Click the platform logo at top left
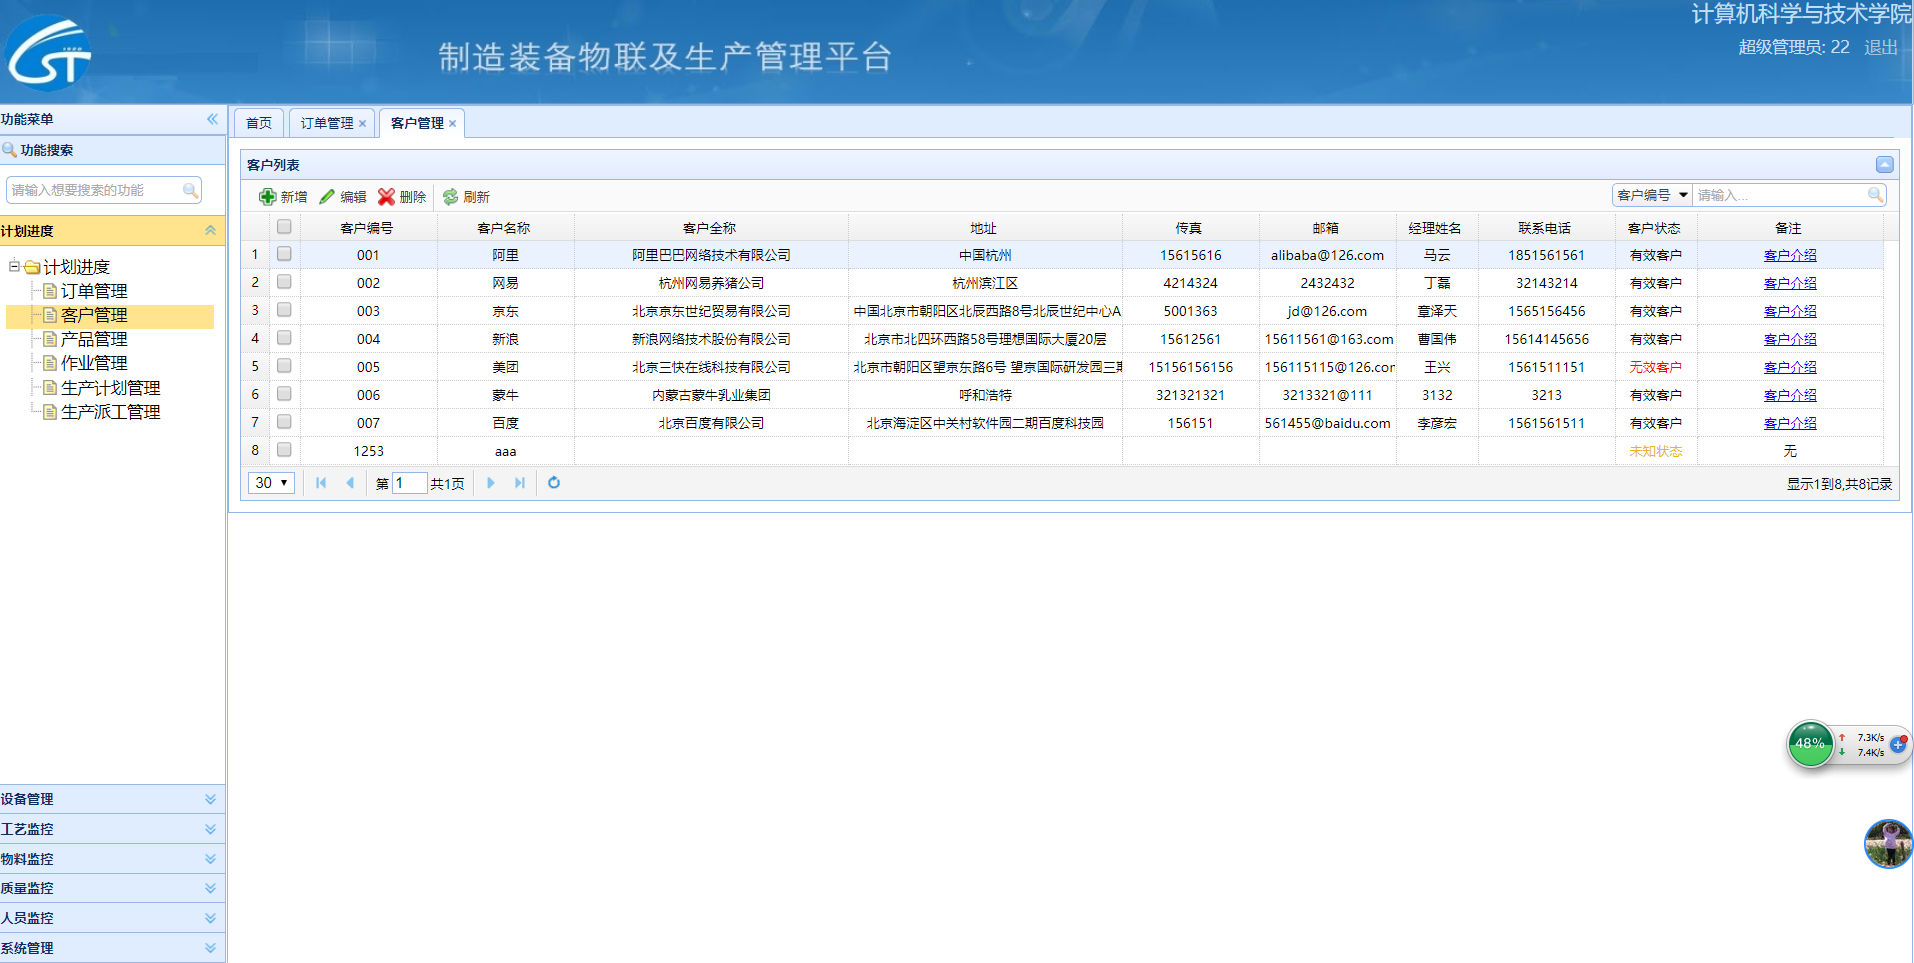The width and height of the screenshot is (1914, 963). (x=49, y=54)
